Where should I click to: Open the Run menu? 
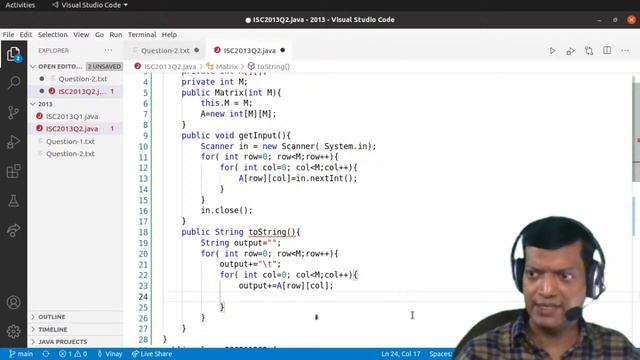coord(116,35)
